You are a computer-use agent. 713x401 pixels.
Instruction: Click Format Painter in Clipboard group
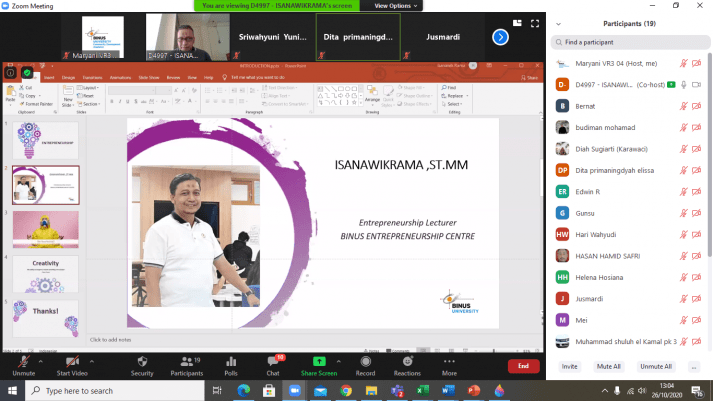[36, 104]
